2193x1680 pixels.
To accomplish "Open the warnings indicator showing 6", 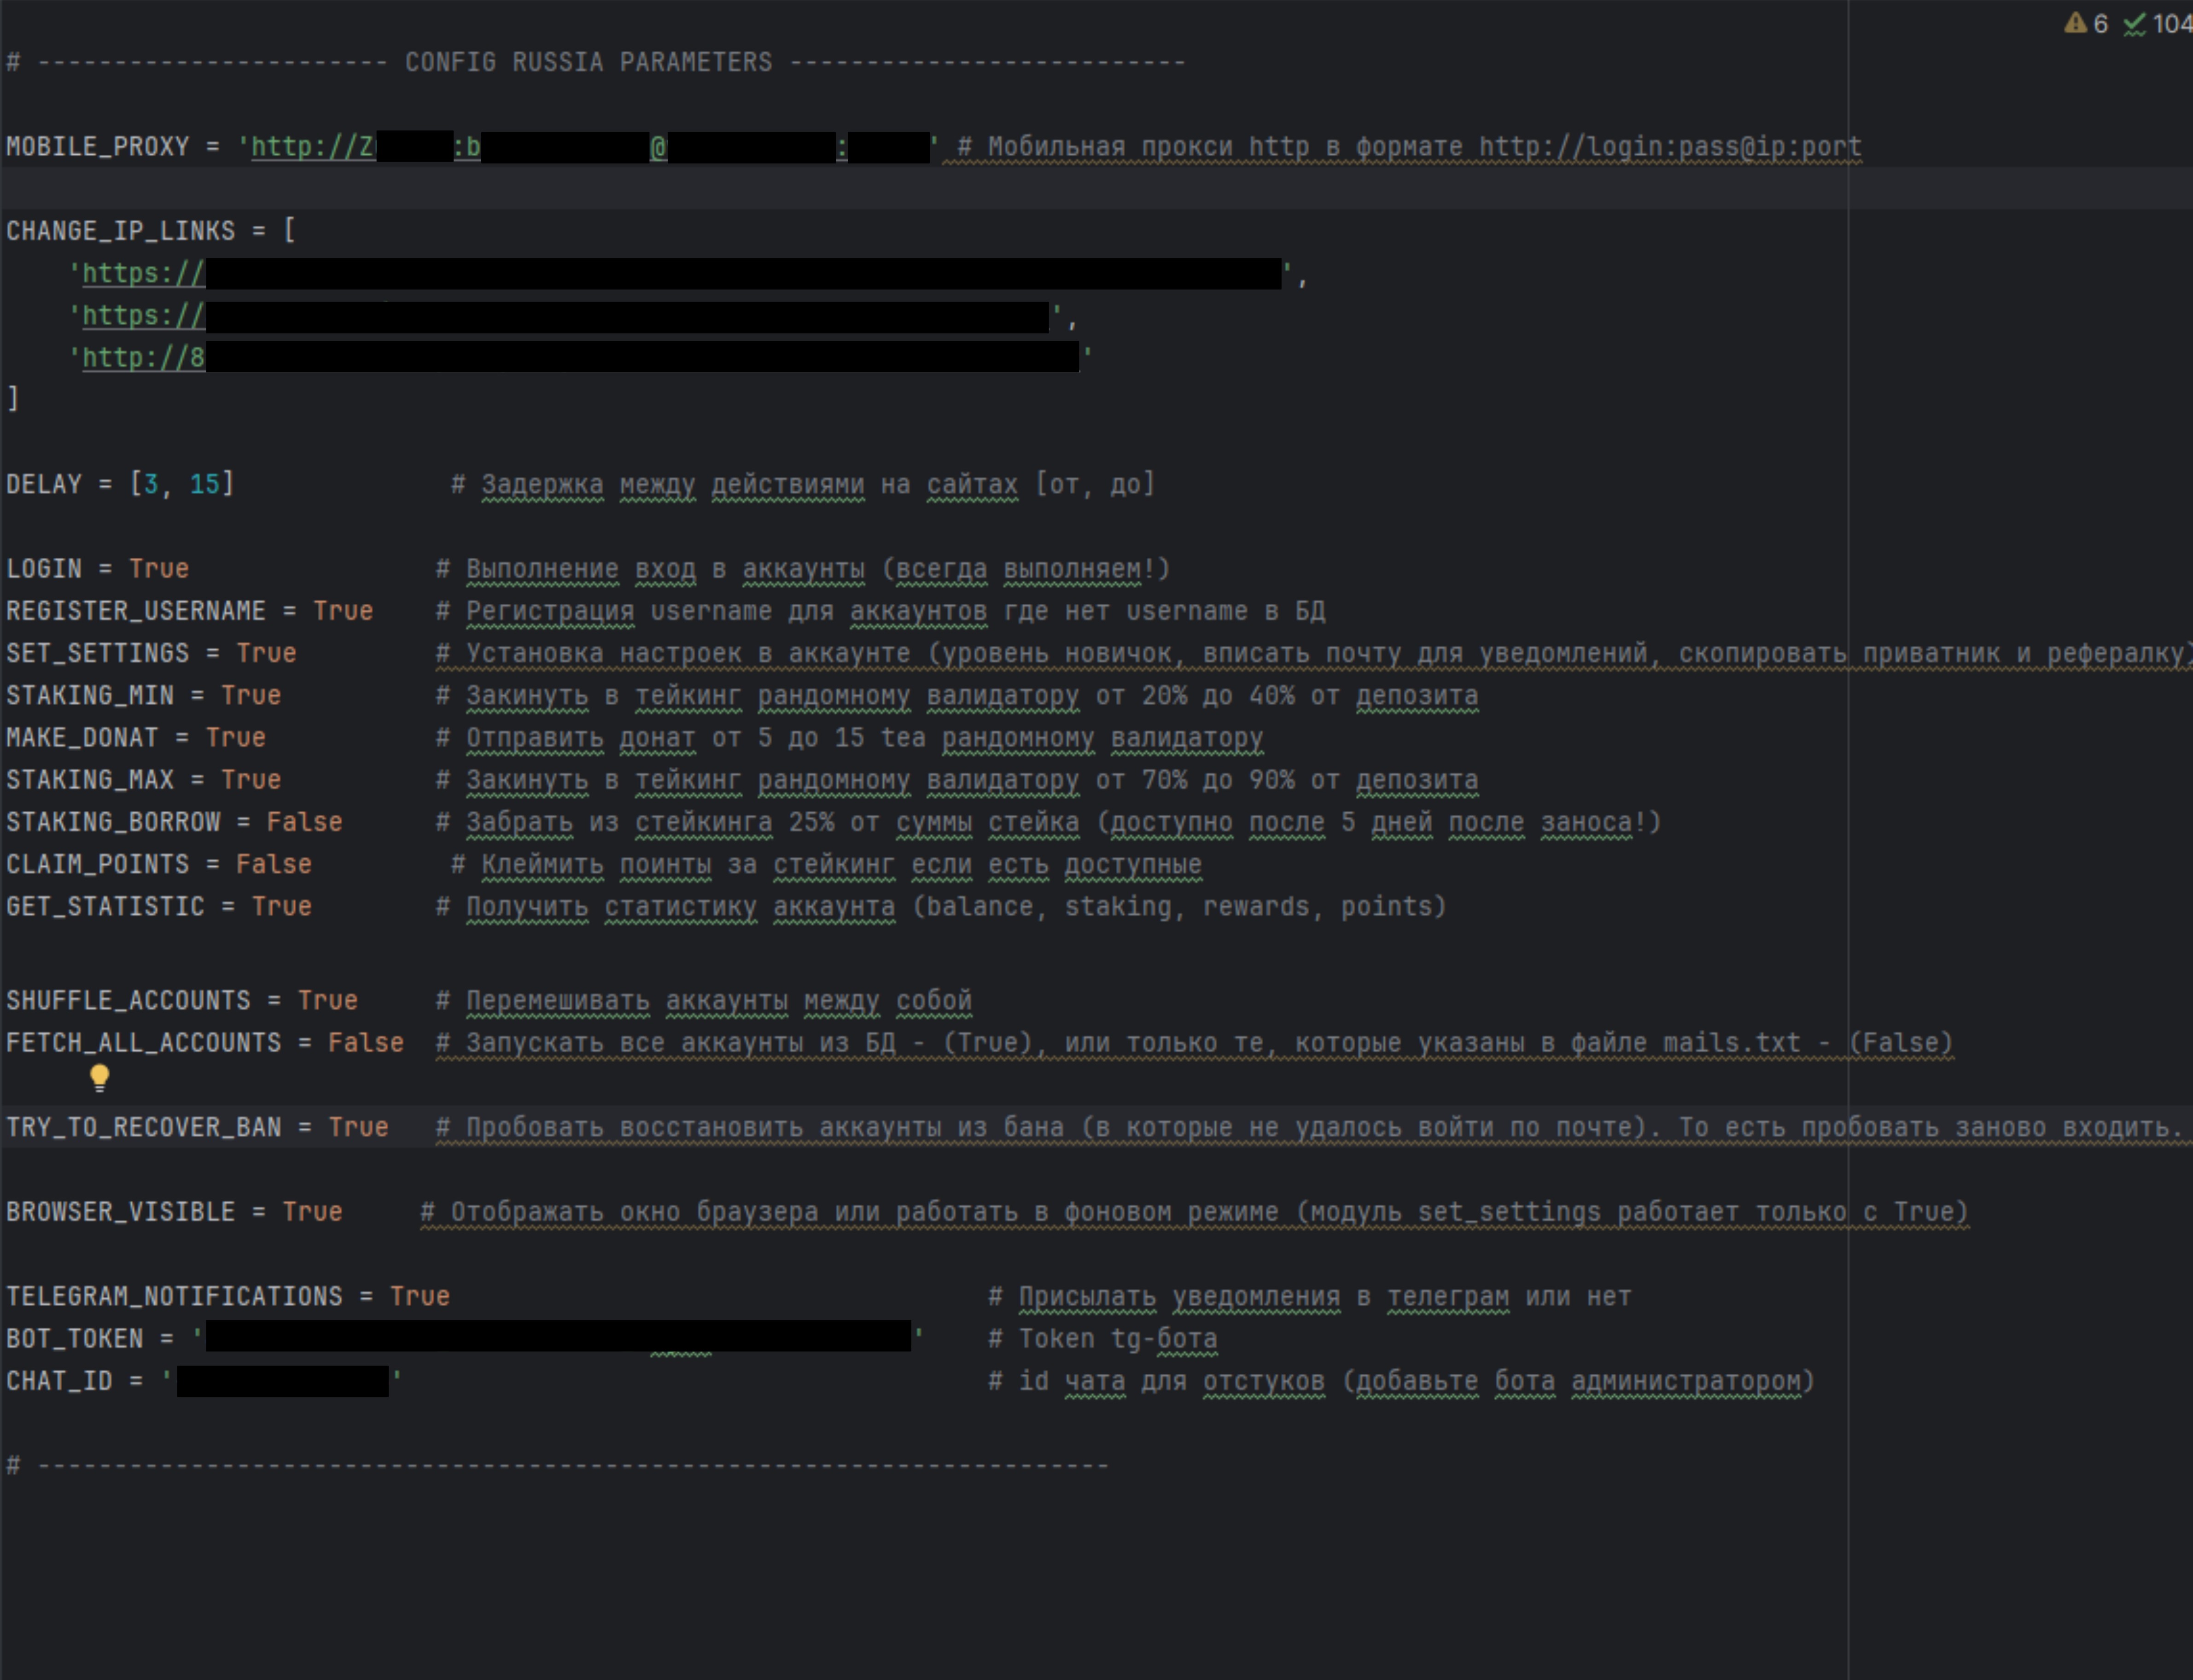I will pyautogui.click(x=2086, y=24).
